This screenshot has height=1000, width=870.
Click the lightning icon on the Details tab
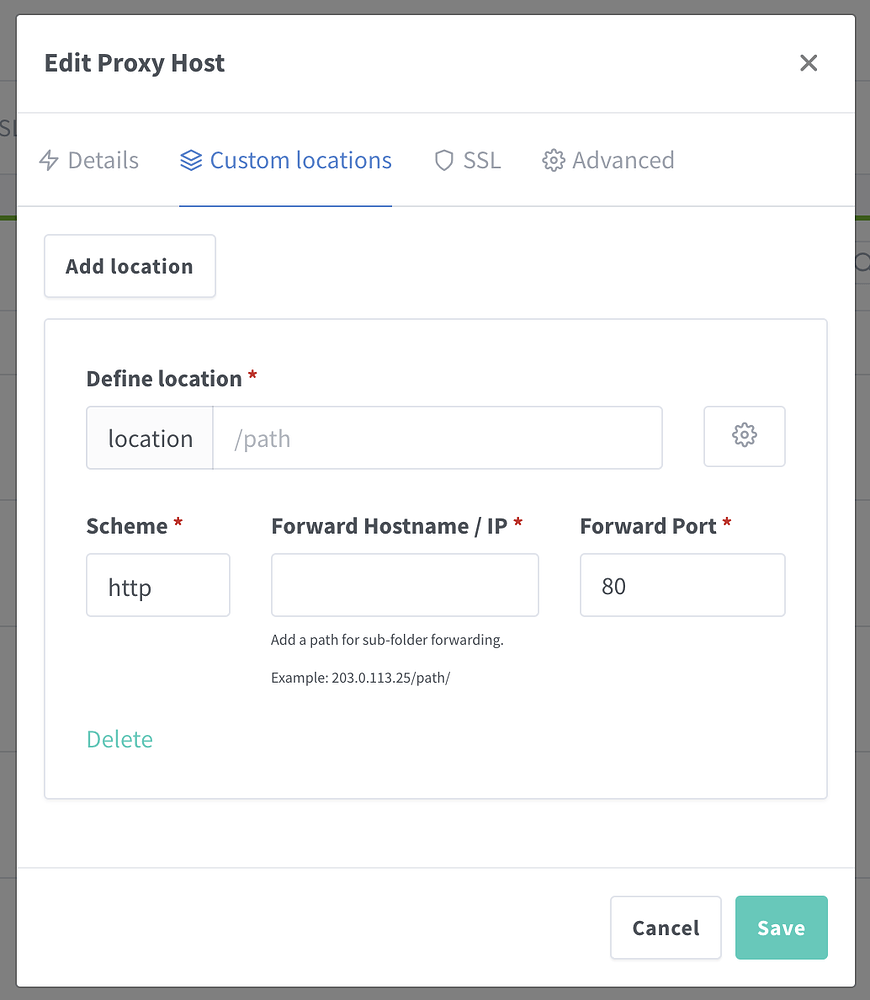pyautogui.click(x=49, y=160)
